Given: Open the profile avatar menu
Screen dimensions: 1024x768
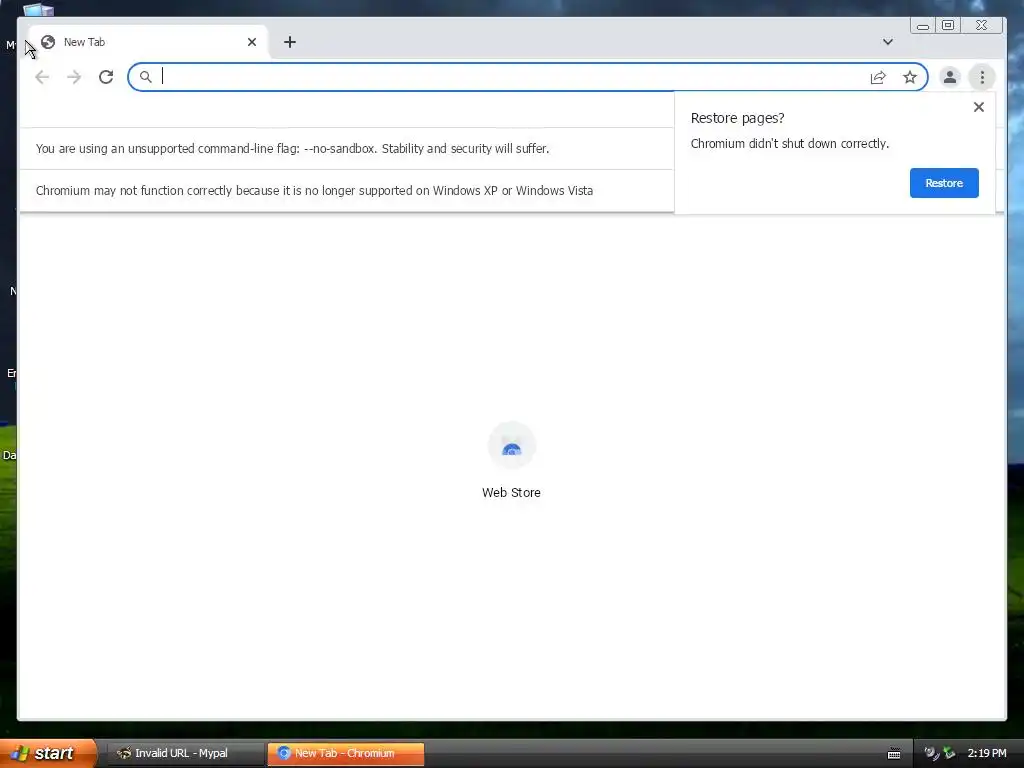Looking at the screenshot, I should point(950,77).
